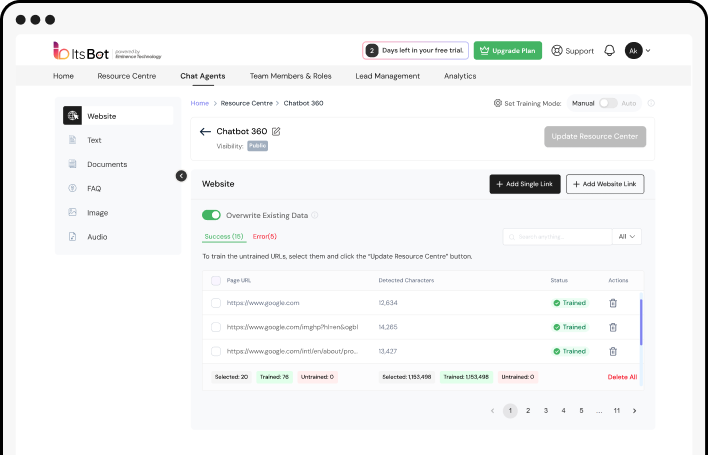The height and width of the screenshot is (455, 708).
Task: Open the Support help icon
Action: click(x=557, y=50)
